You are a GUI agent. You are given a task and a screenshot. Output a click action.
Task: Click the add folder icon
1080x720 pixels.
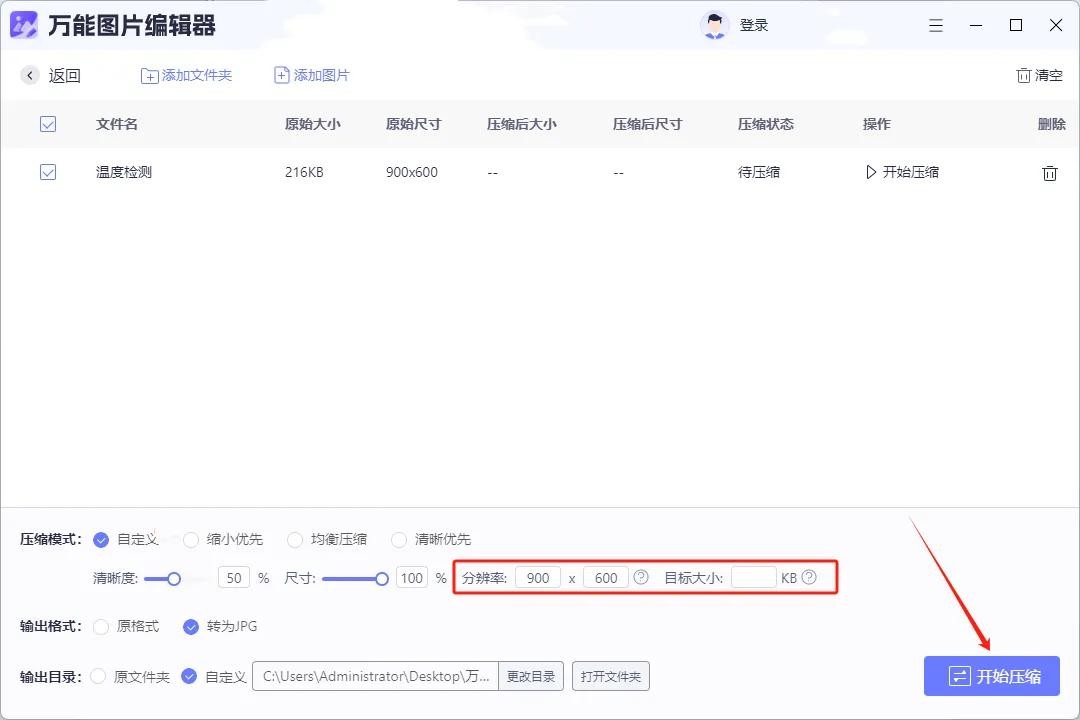click(149, 76)
